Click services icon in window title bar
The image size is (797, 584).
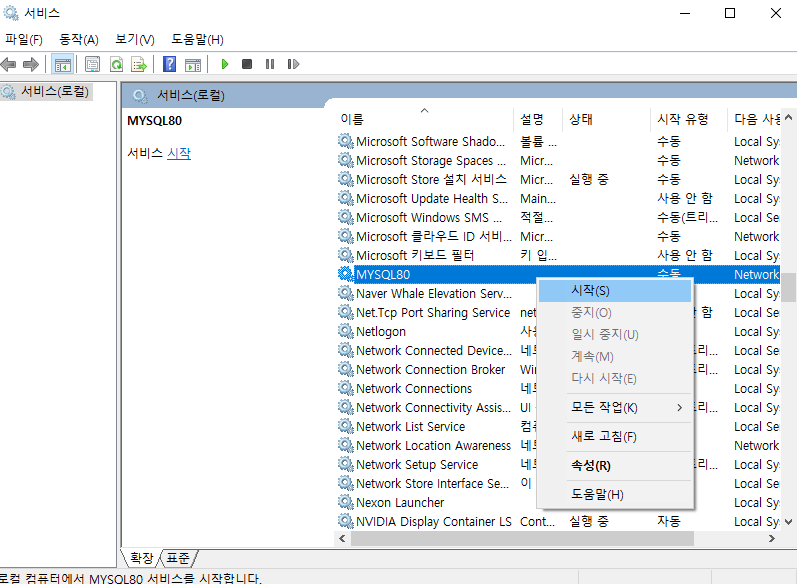11,13
